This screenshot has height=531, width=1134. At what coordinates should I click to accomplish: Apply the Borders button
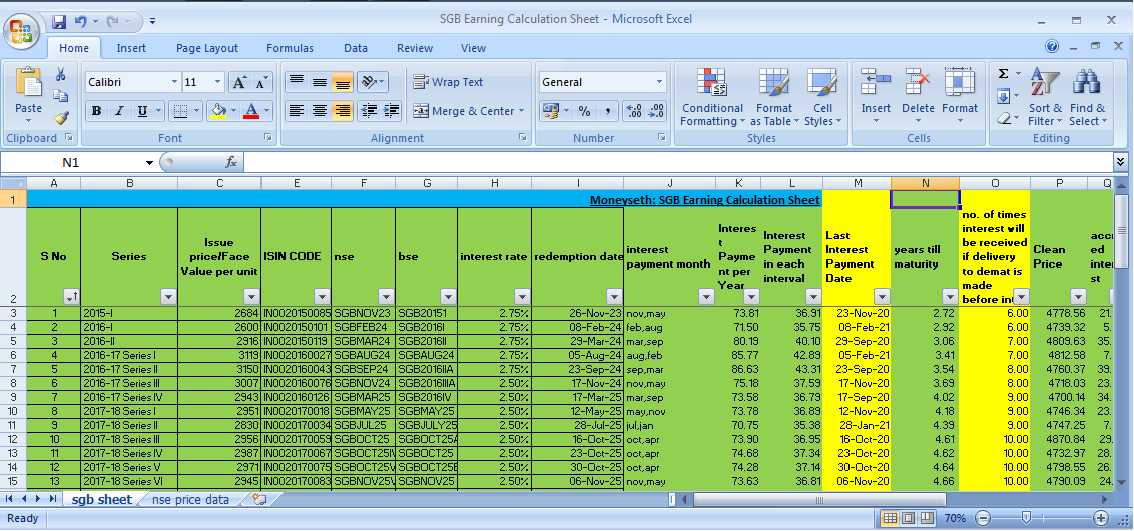click(x=178, y=111)
